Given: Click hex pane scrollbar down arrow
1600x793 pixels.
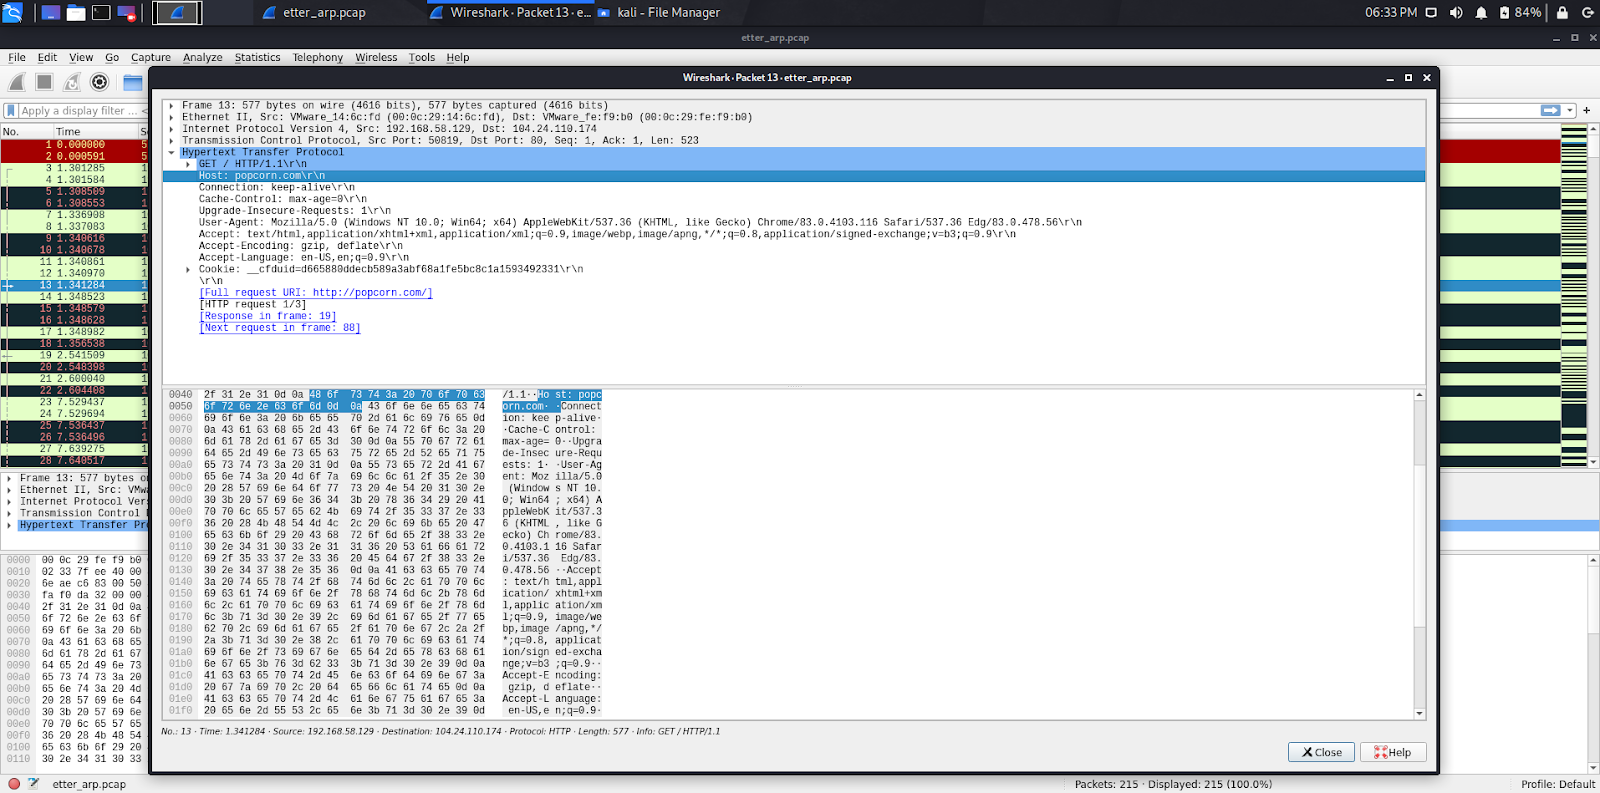Looking at the screenshot, I should pyautogui.click(x=1419, y=713).
